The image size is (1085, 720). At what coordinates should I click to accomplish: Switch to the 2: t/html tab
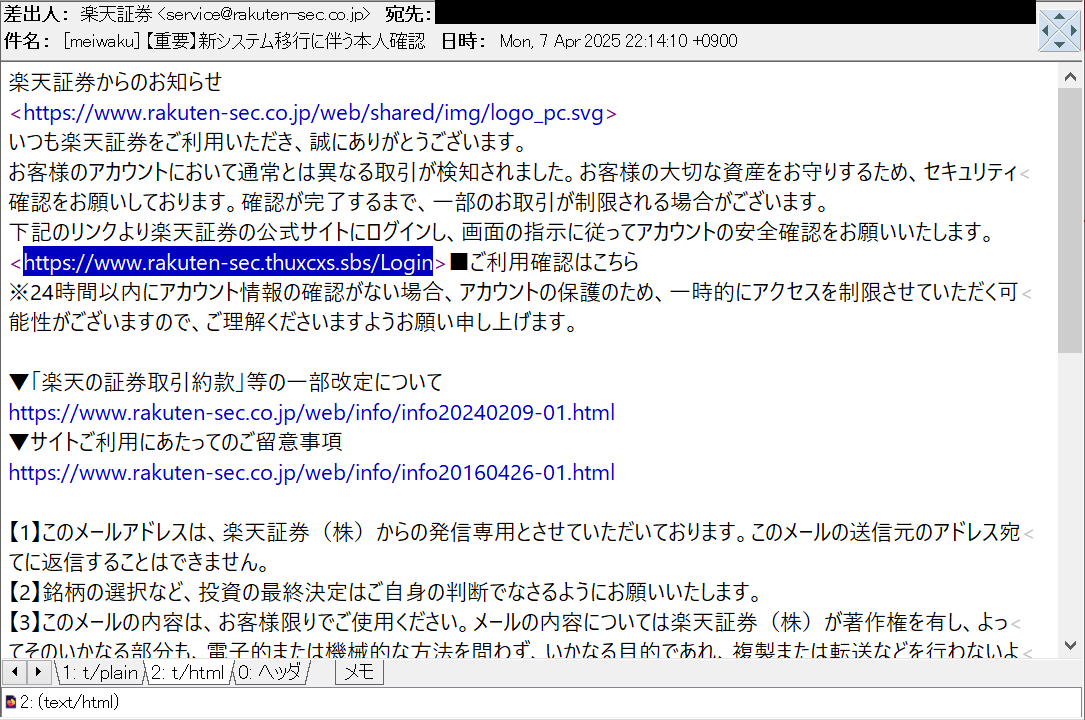pyautogui.click(x=188, y=672)
